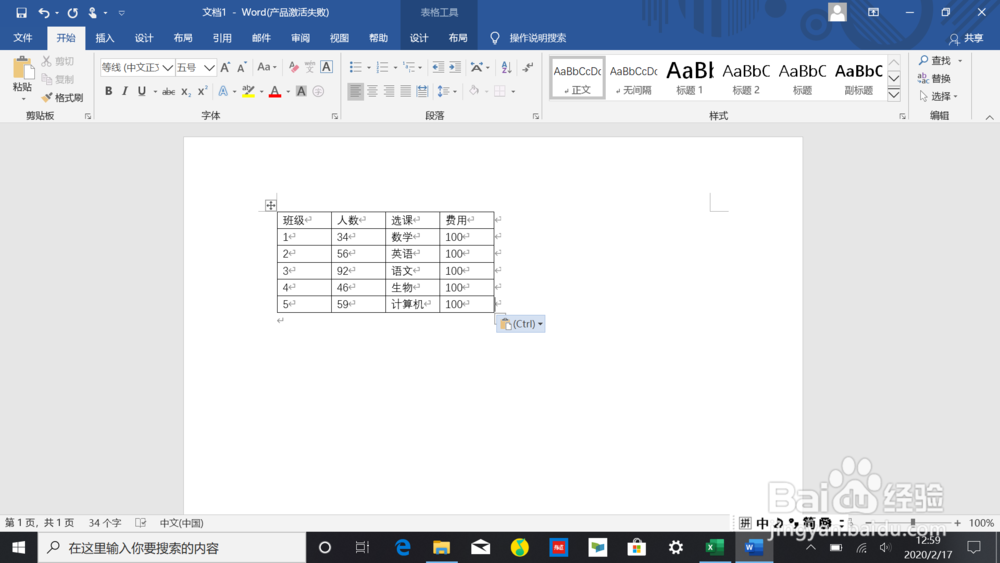This screenshot has width=1000, height=563.
Task: Switch to the 审阅 tab
Action: (x=300, y=38)
